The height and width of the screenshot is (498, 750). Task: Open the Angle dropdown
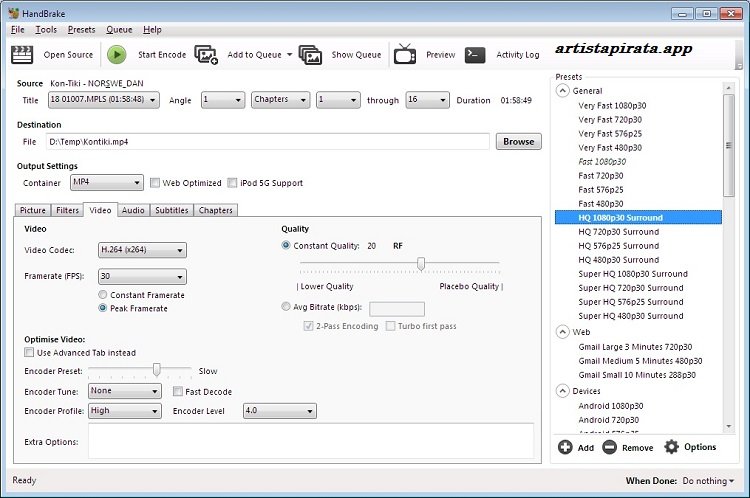coord(223,100)
